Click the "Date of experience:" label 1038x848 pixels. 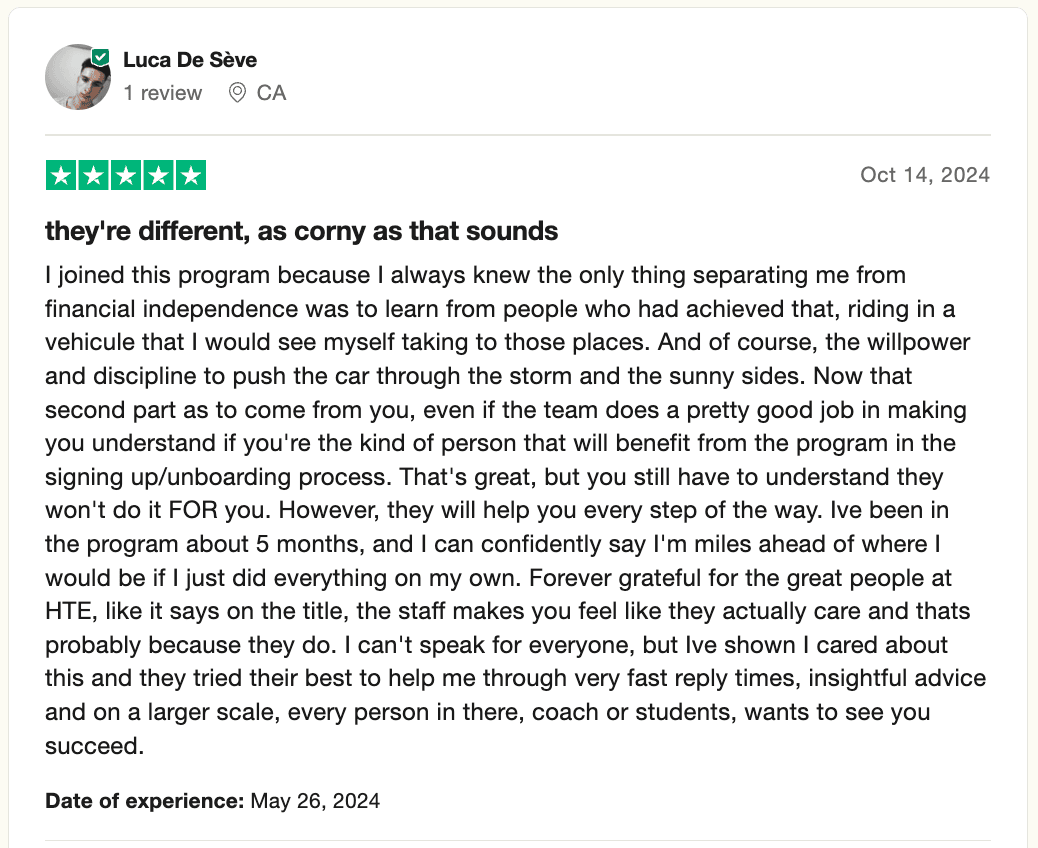coord(144,801)
